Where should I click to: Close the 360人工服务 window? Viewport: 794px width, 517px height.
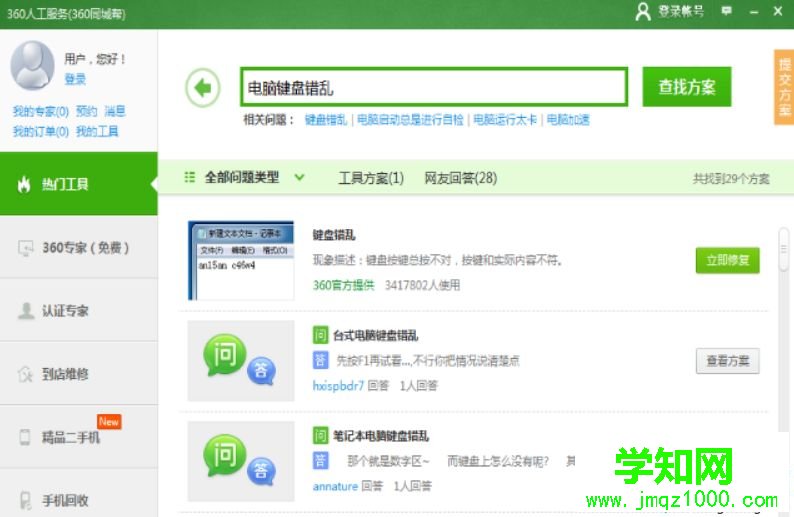click(778, 11)
